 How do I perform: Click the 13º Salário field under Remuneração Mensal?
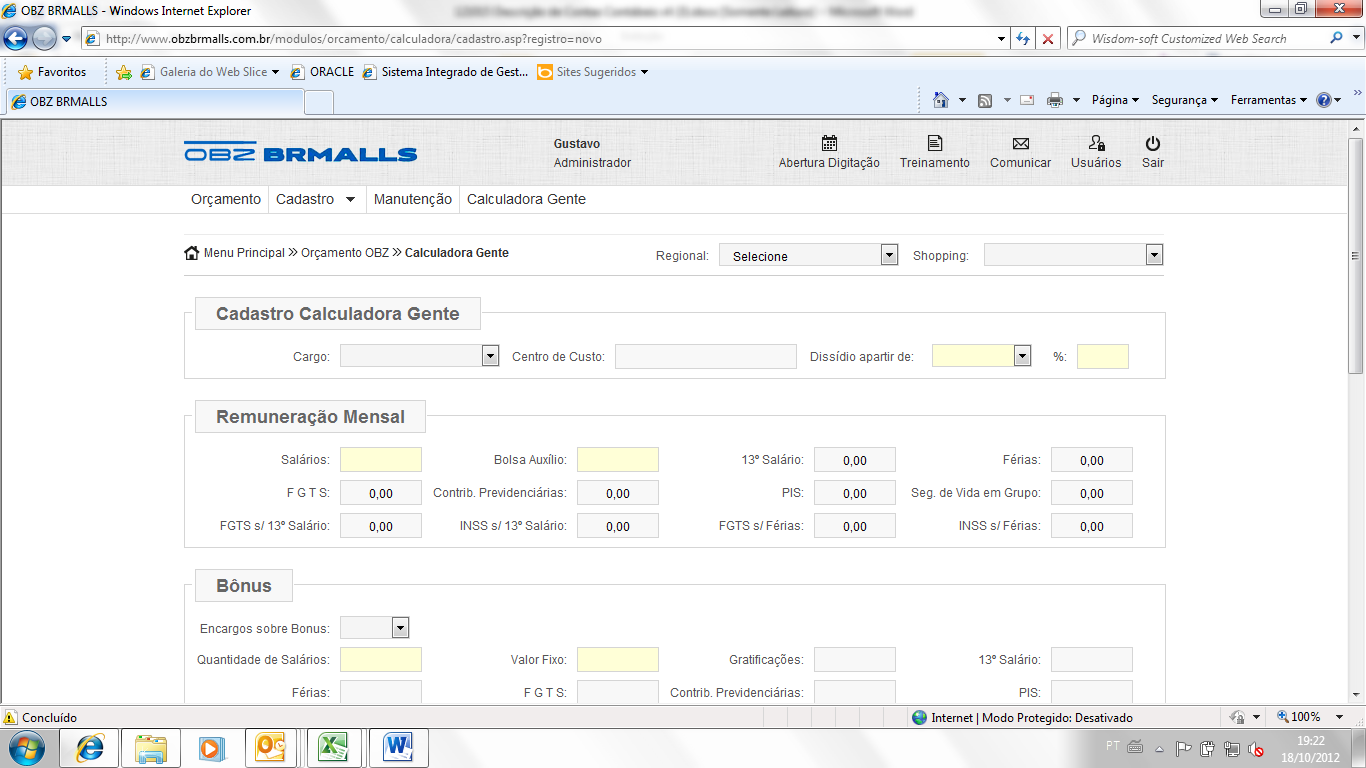click(x=855, y=460)
